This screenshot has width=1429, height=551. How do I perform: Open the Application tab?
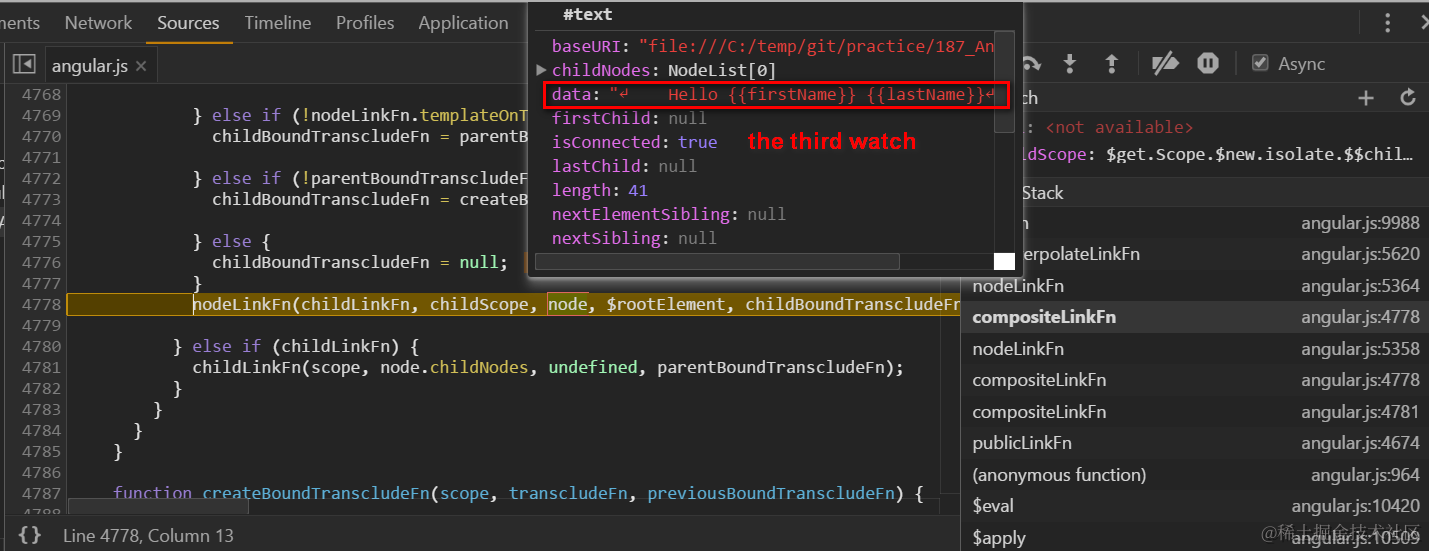coord(463,22)
